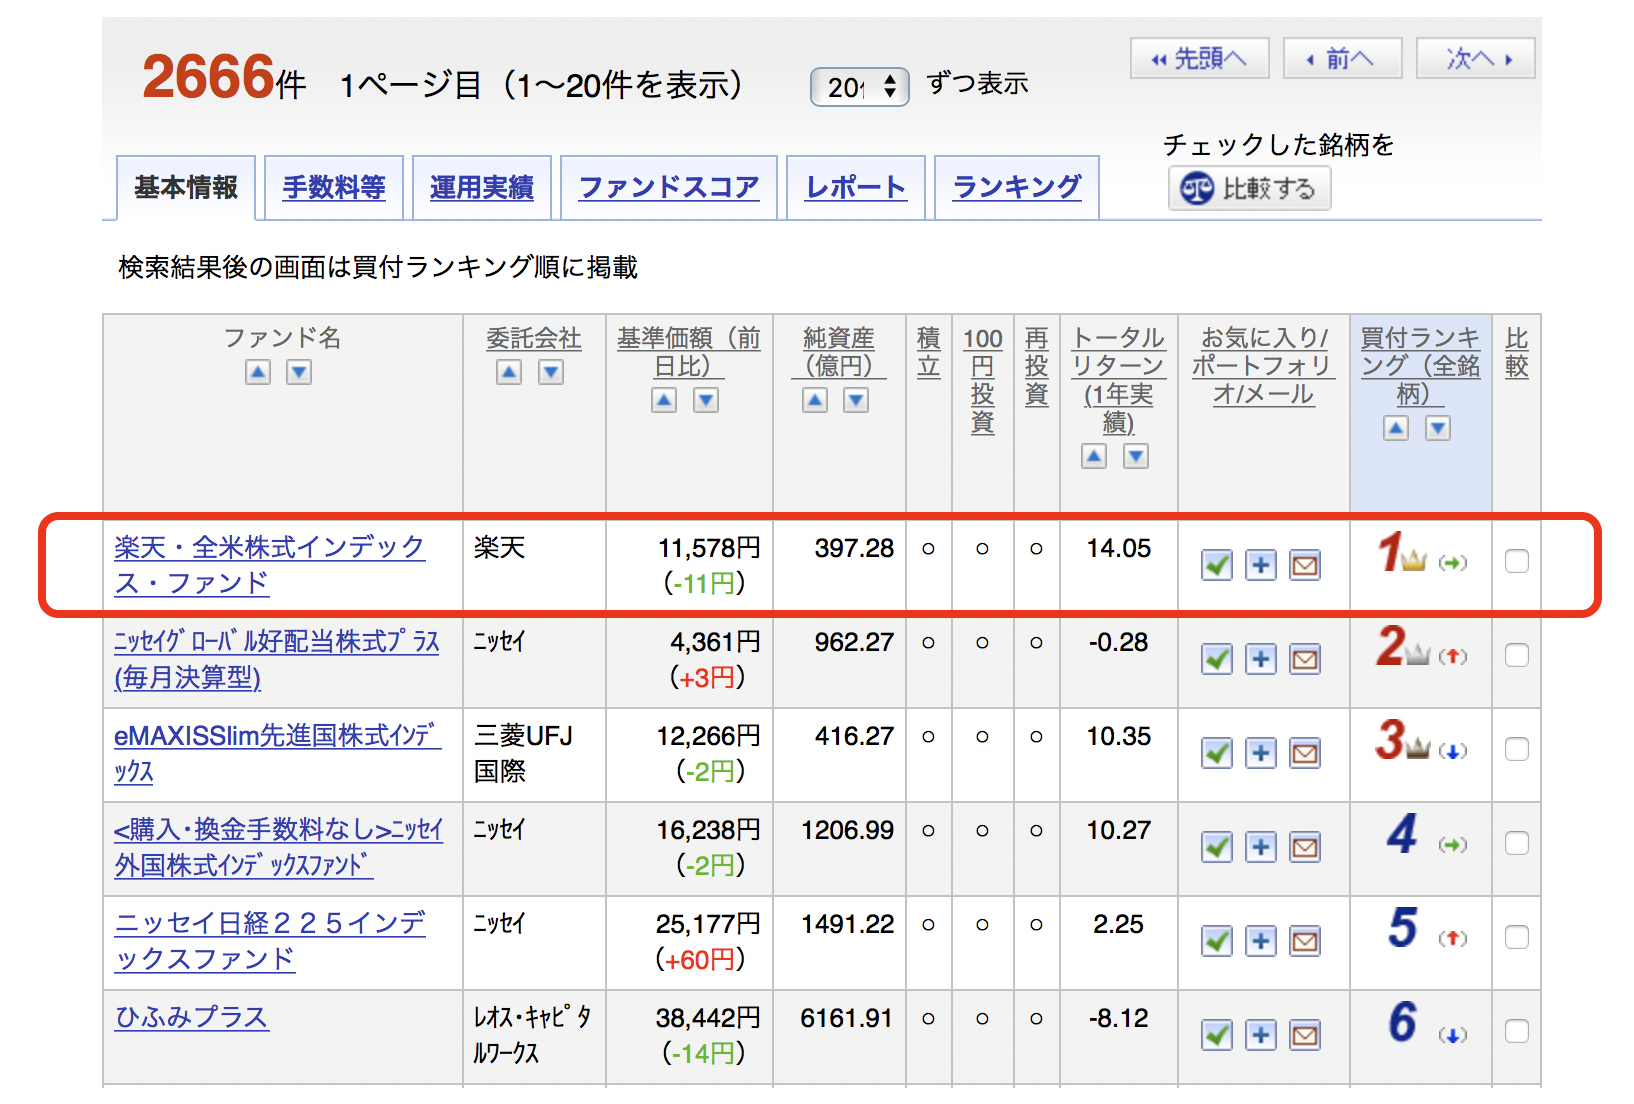This screenshot has width=1634, height=1104.
Task: Sort 委託会社 column descending
Action: (551, 372)
